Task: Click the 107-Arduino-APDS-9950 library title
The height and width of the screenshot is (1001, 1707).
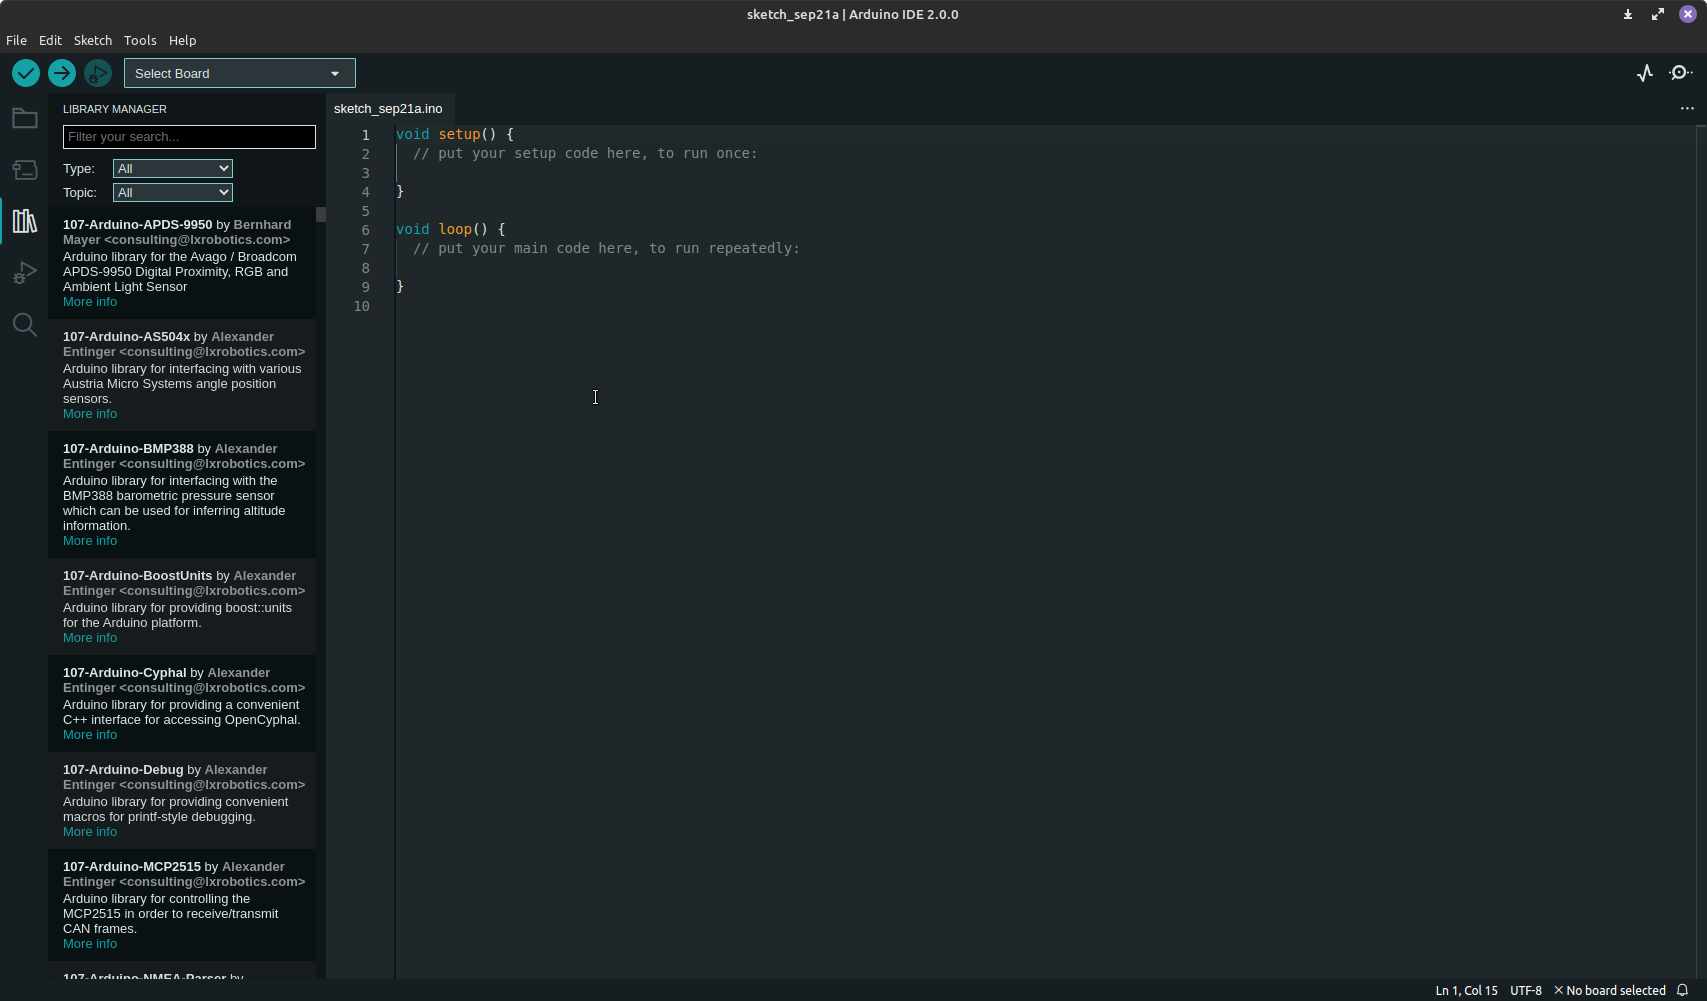Action: click(137, 225)
